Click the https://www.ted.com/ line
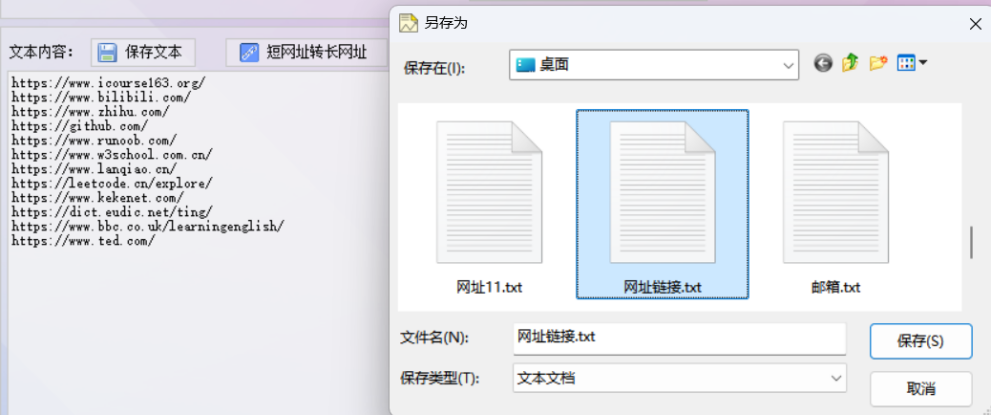Viewport: 992px width, 415px height. click(84, 241)
